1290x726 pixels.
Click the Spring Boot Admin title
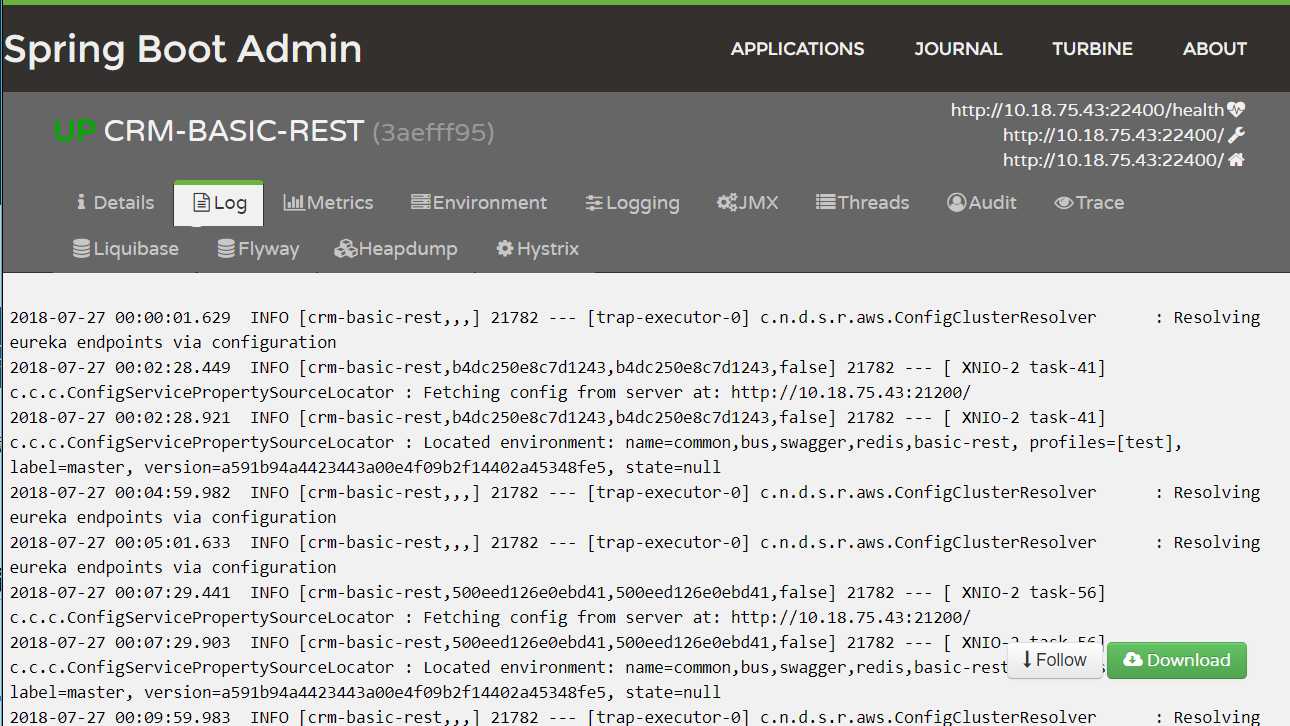coord(183,49)
